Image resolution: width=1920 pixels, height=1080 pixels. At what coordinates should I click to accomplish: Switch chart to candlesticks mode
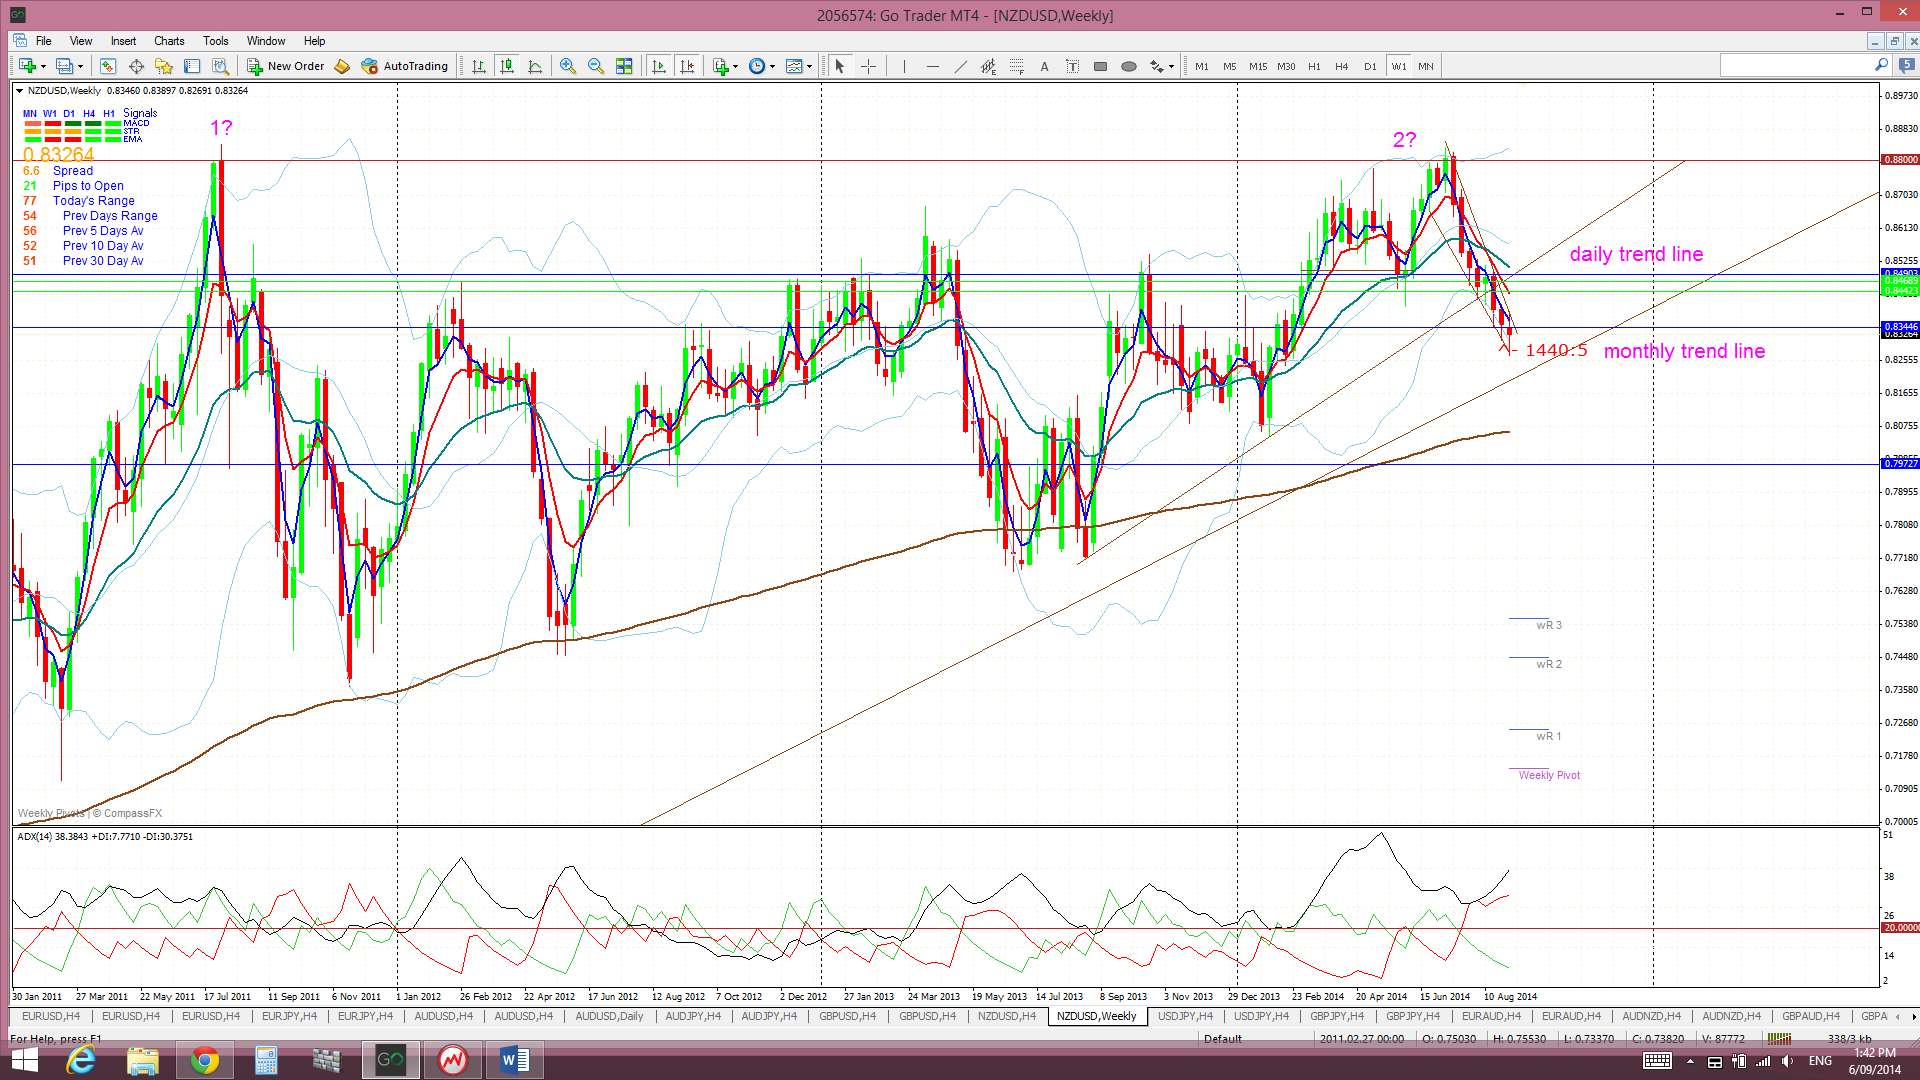[507, 66]
